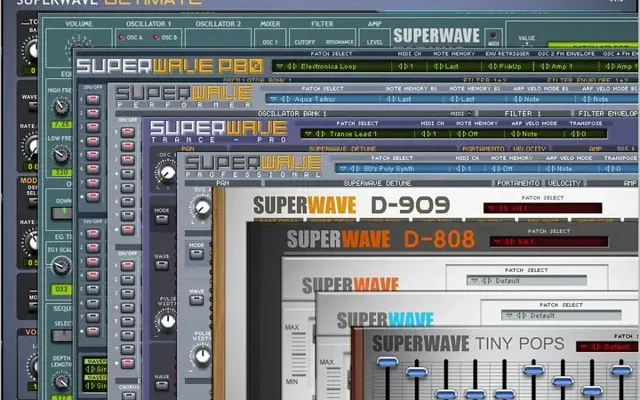Click the Superwave Tiny Pops logo
640x400 pixels.
[468, 344]
